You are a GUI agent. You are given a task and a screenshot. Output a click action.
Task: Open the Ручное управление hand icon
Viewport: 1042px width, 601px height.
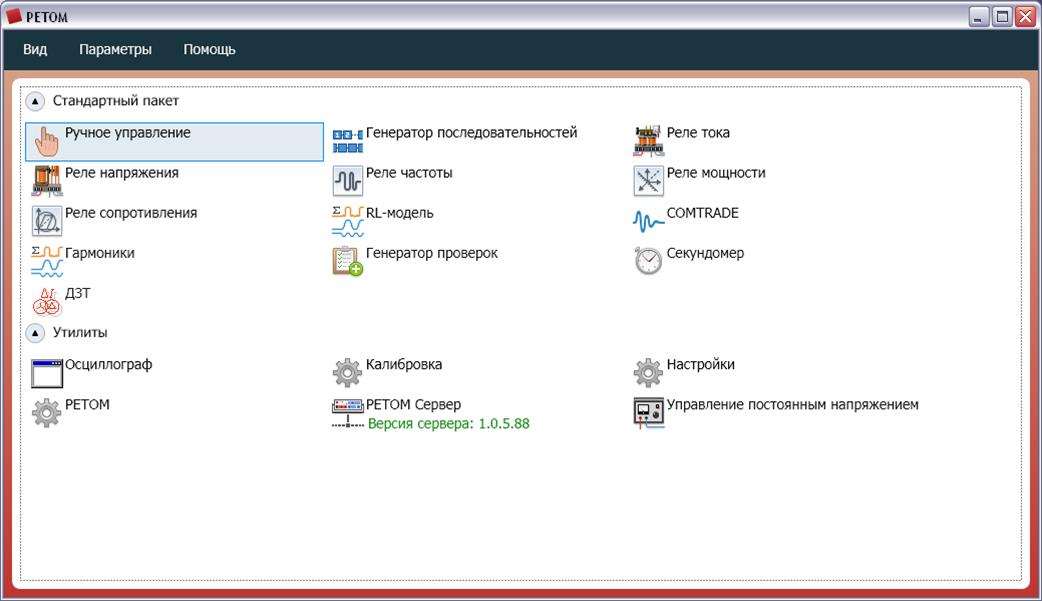tap(47, 141)
